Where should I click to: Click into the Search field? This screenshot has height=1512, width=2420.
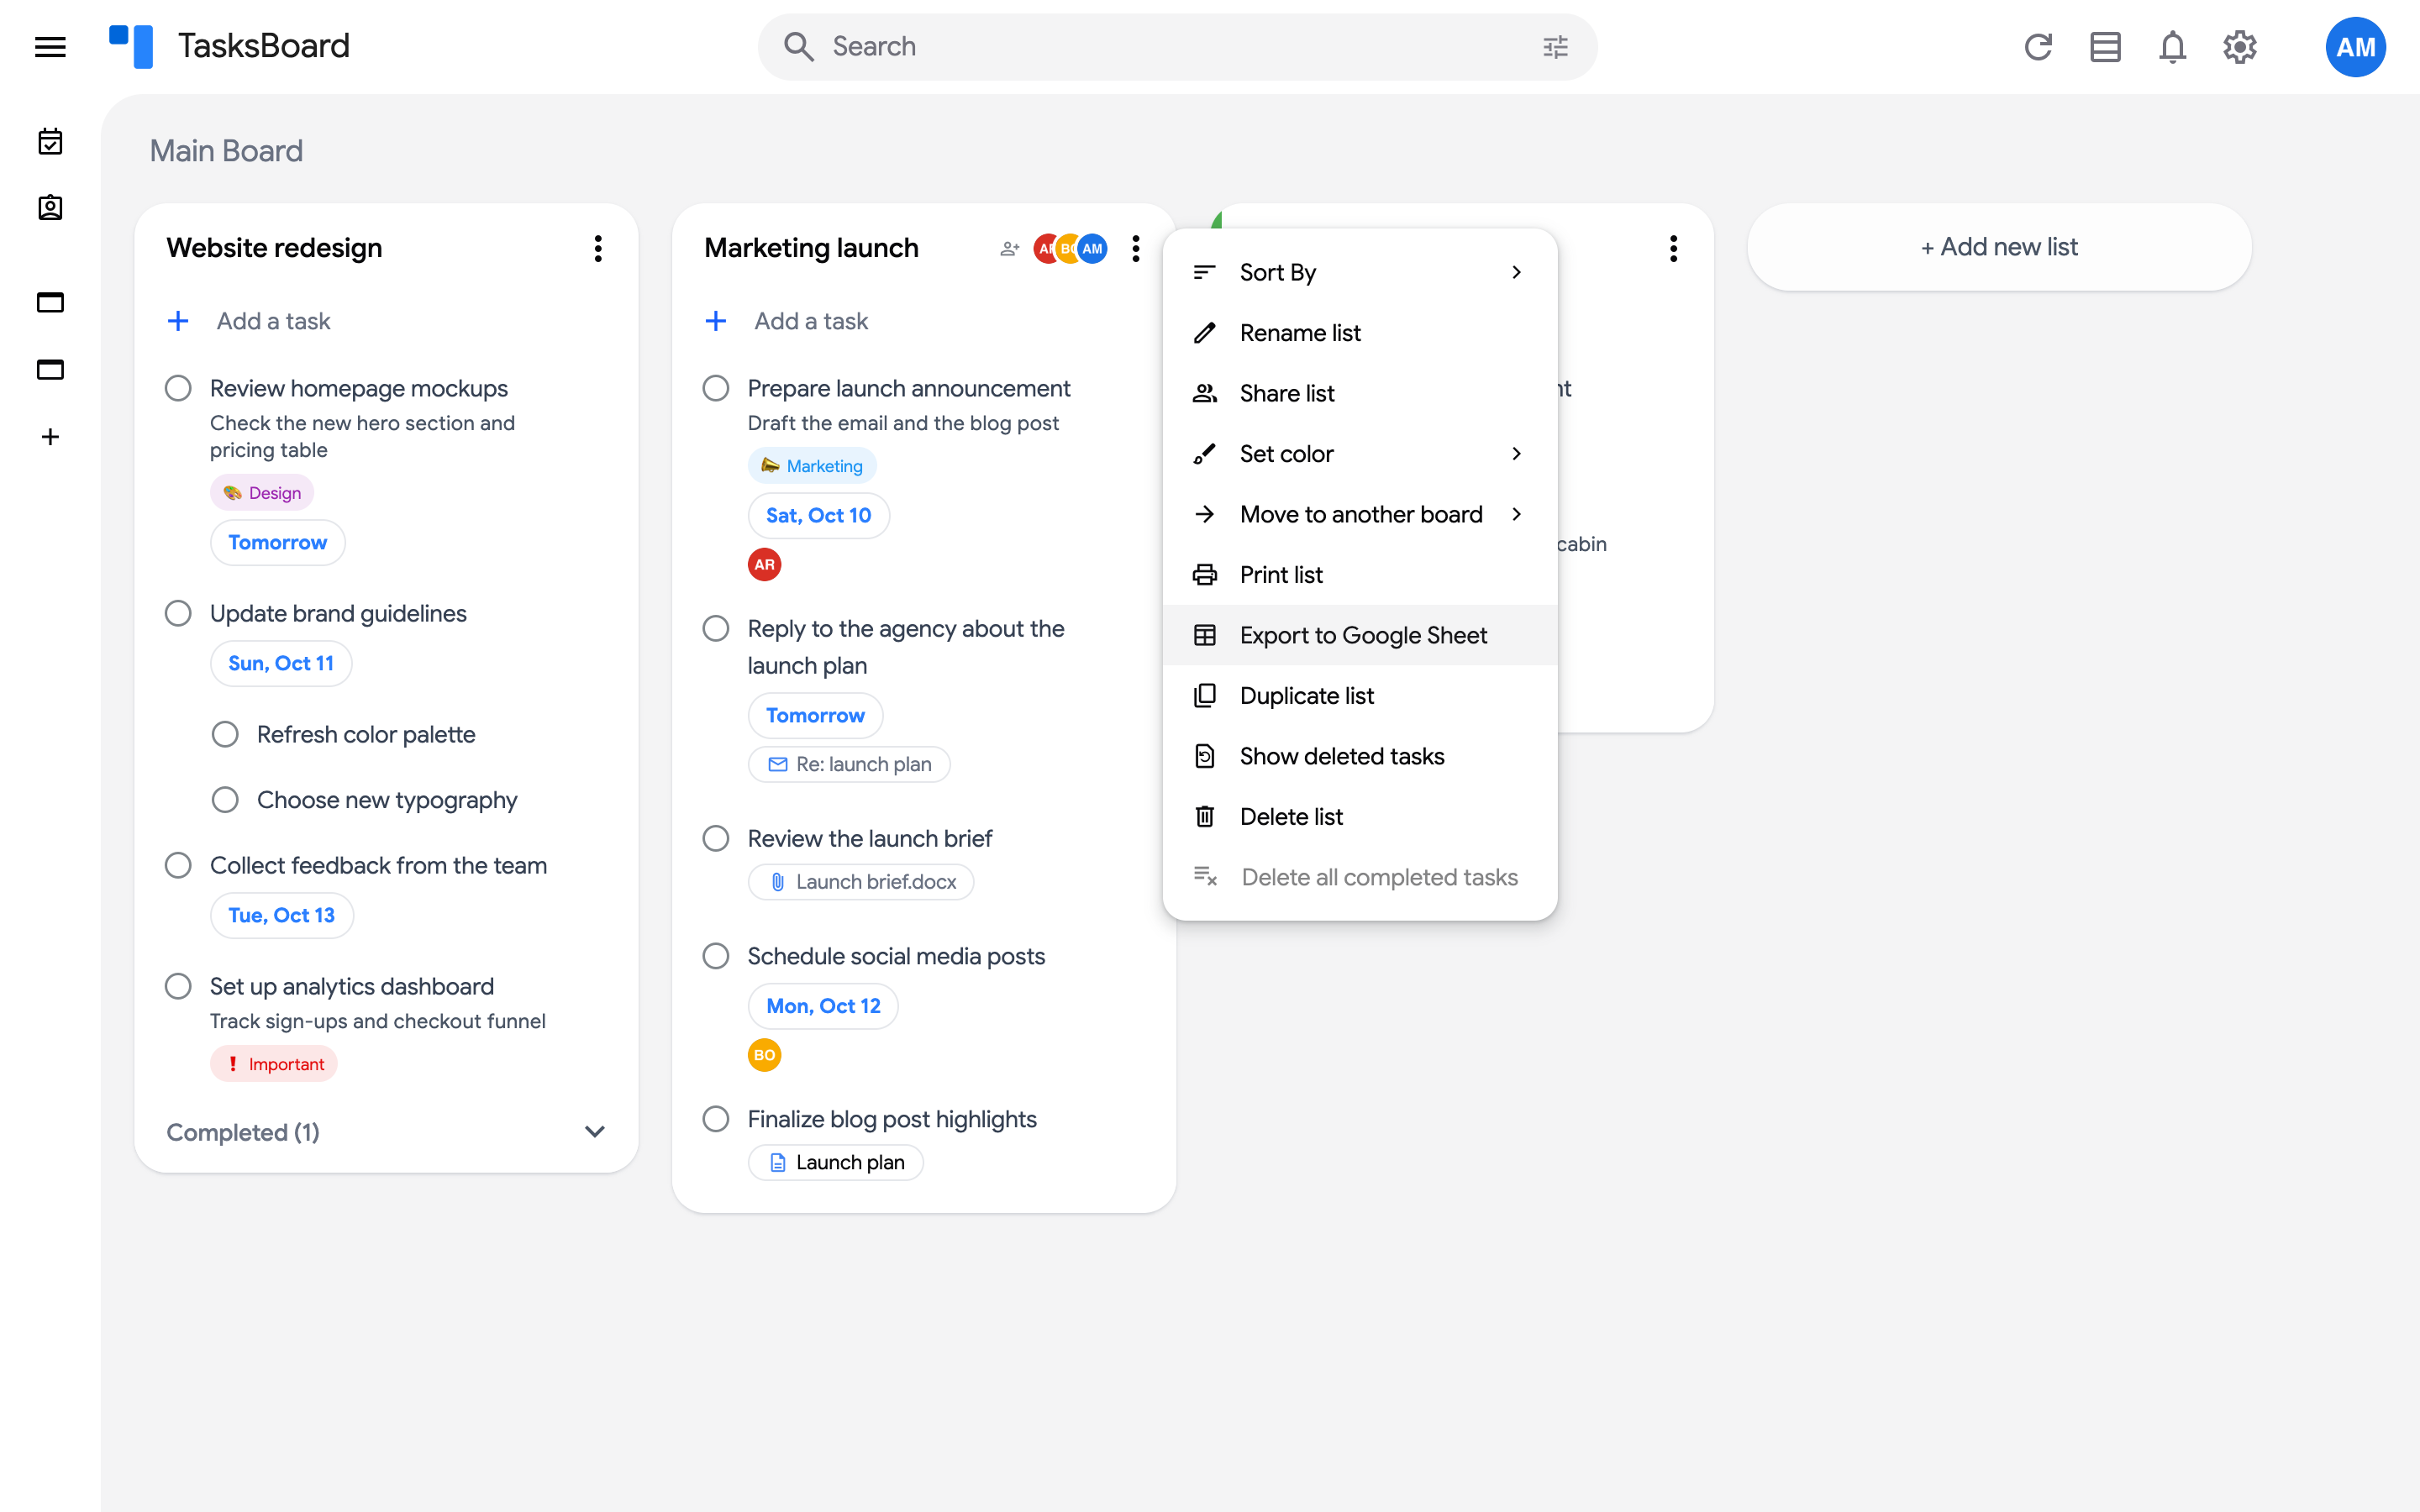pos(1177,47)
